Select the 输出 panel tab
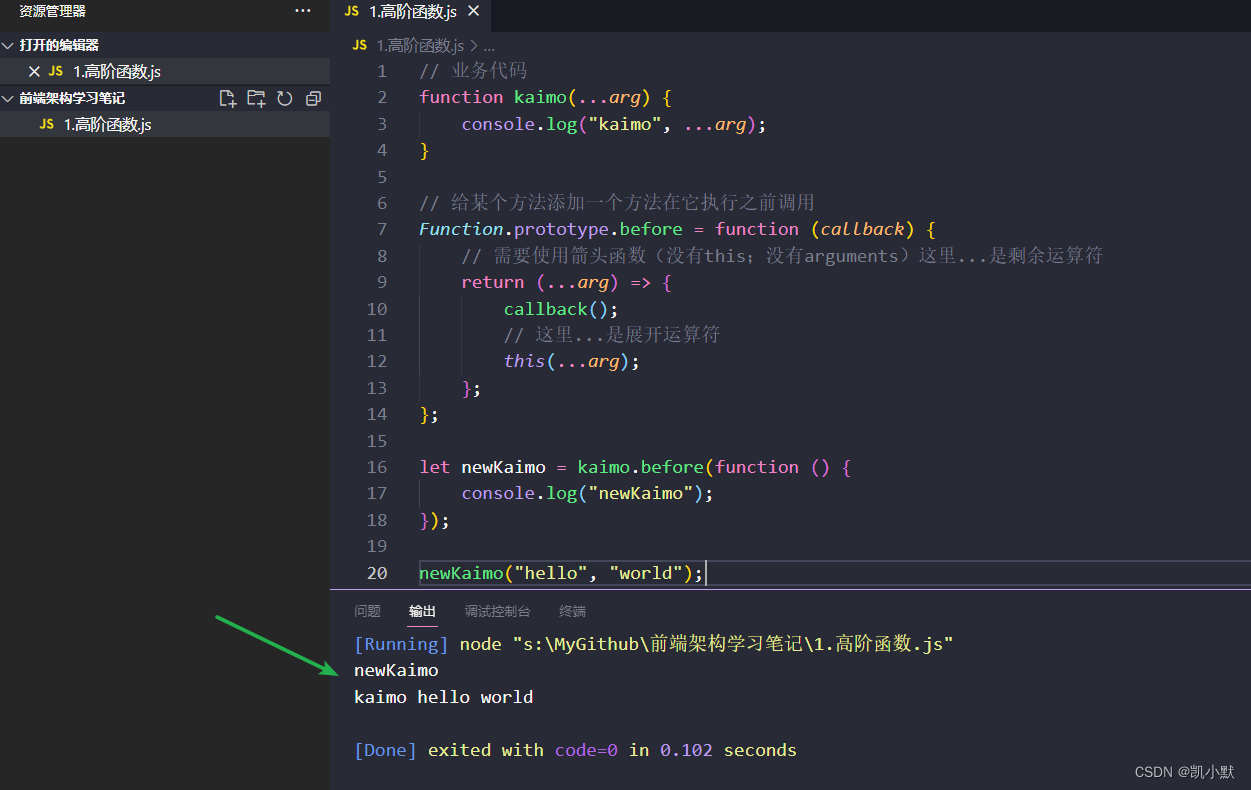Image resolution: width=1251 pixels, height=790 pixels. (422, 611)
